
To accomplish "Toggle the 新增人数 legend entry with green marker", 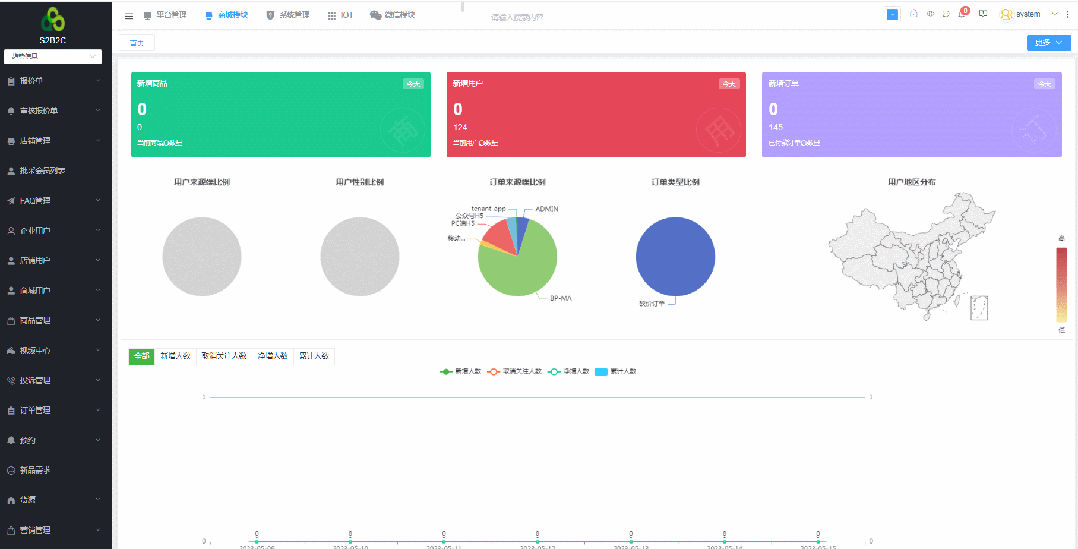I will pyautogui.click(x=461, y=372).
